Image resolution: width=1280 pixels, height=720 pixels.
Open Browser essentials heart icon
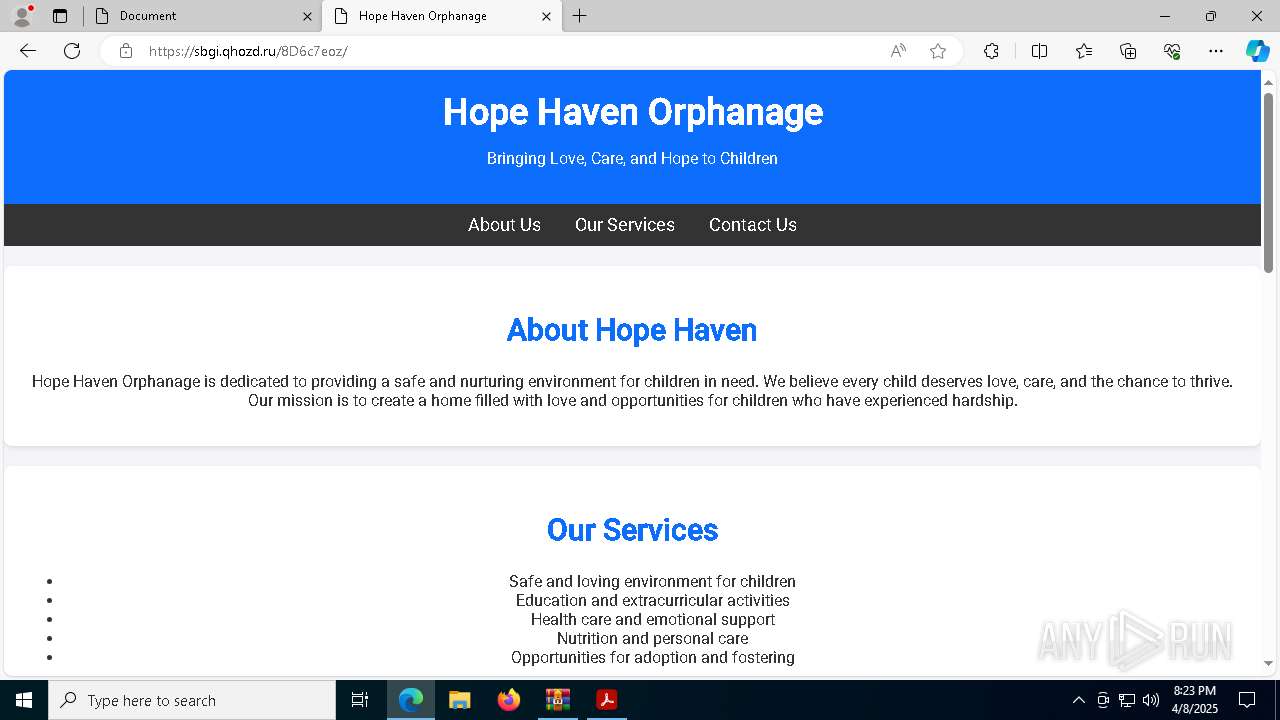[x=1172, y=51]
